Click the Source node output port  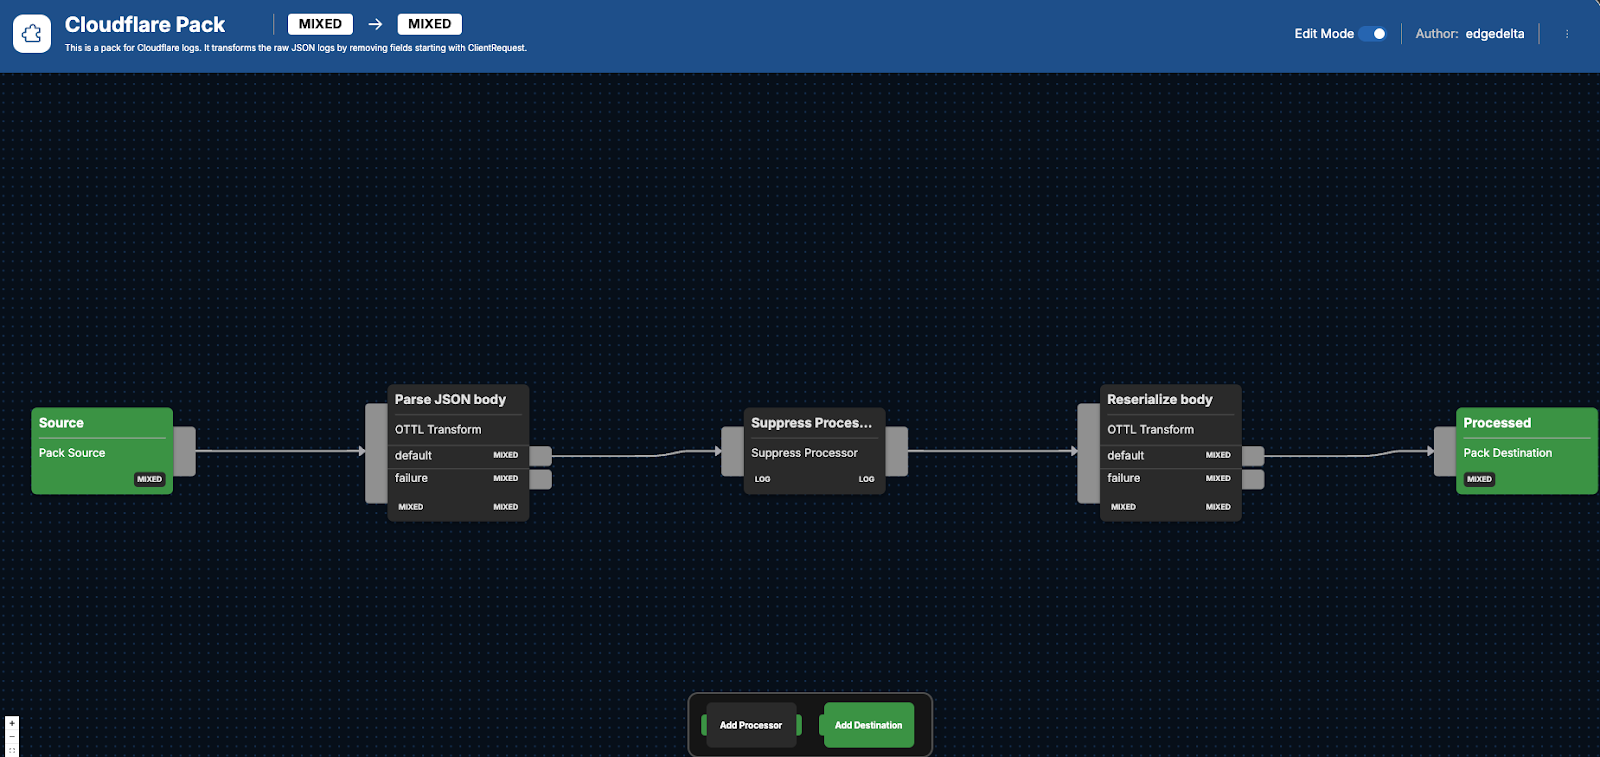pyautogui.click(x=185, y=451)
